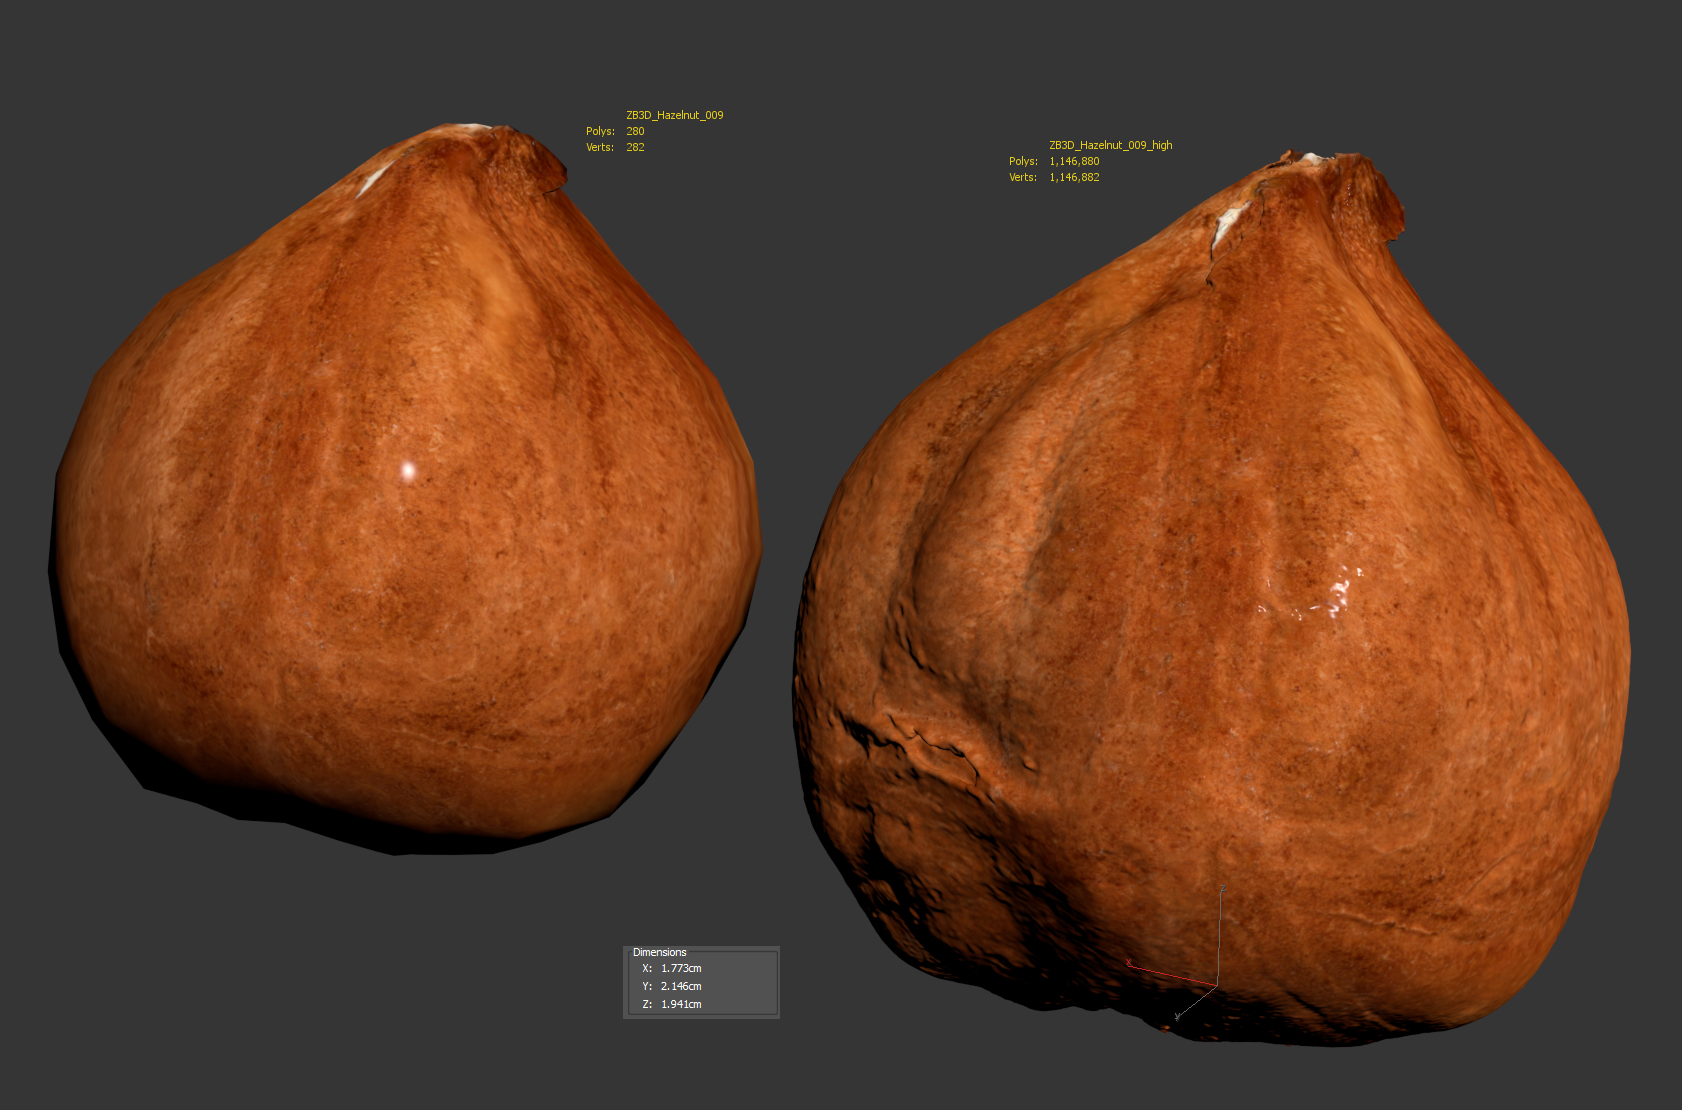Screen dimensions: 1682x1110
Task: Click the Verts count 282
Action: pos(635,147)
